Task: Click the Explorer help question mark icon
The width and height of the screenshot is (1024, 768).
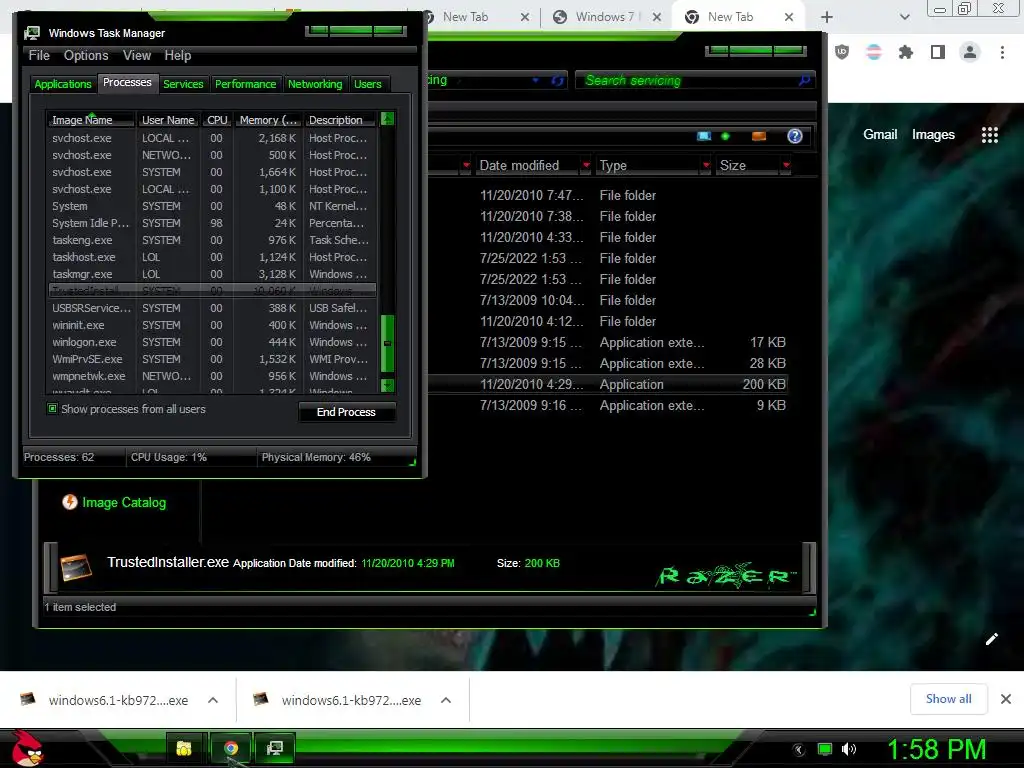Action: point(794,136)
